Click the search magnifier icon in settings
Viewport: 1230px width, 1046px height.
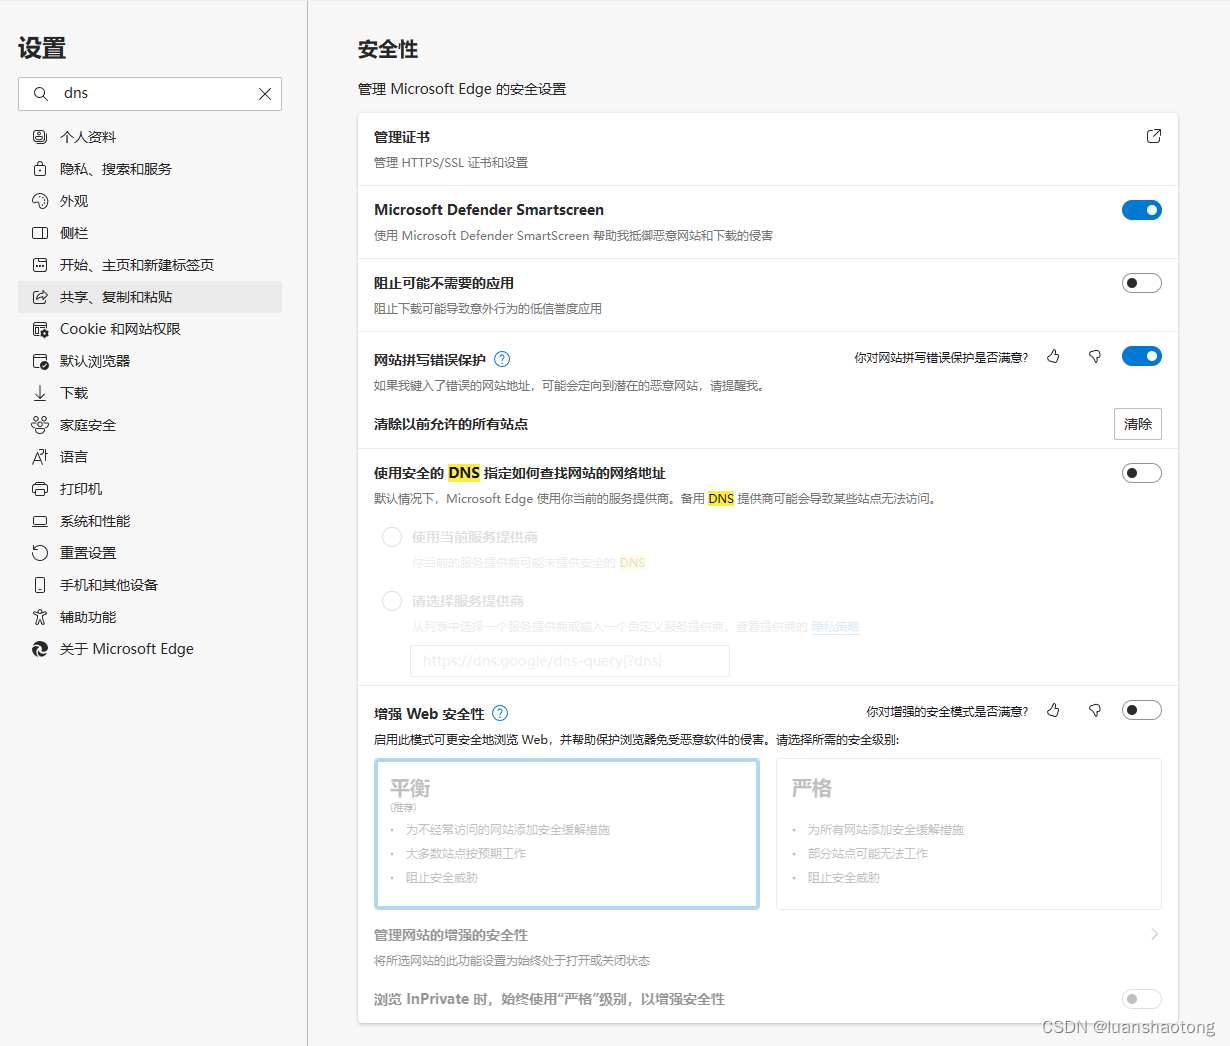pyautogui.click(x=41, y=94)
